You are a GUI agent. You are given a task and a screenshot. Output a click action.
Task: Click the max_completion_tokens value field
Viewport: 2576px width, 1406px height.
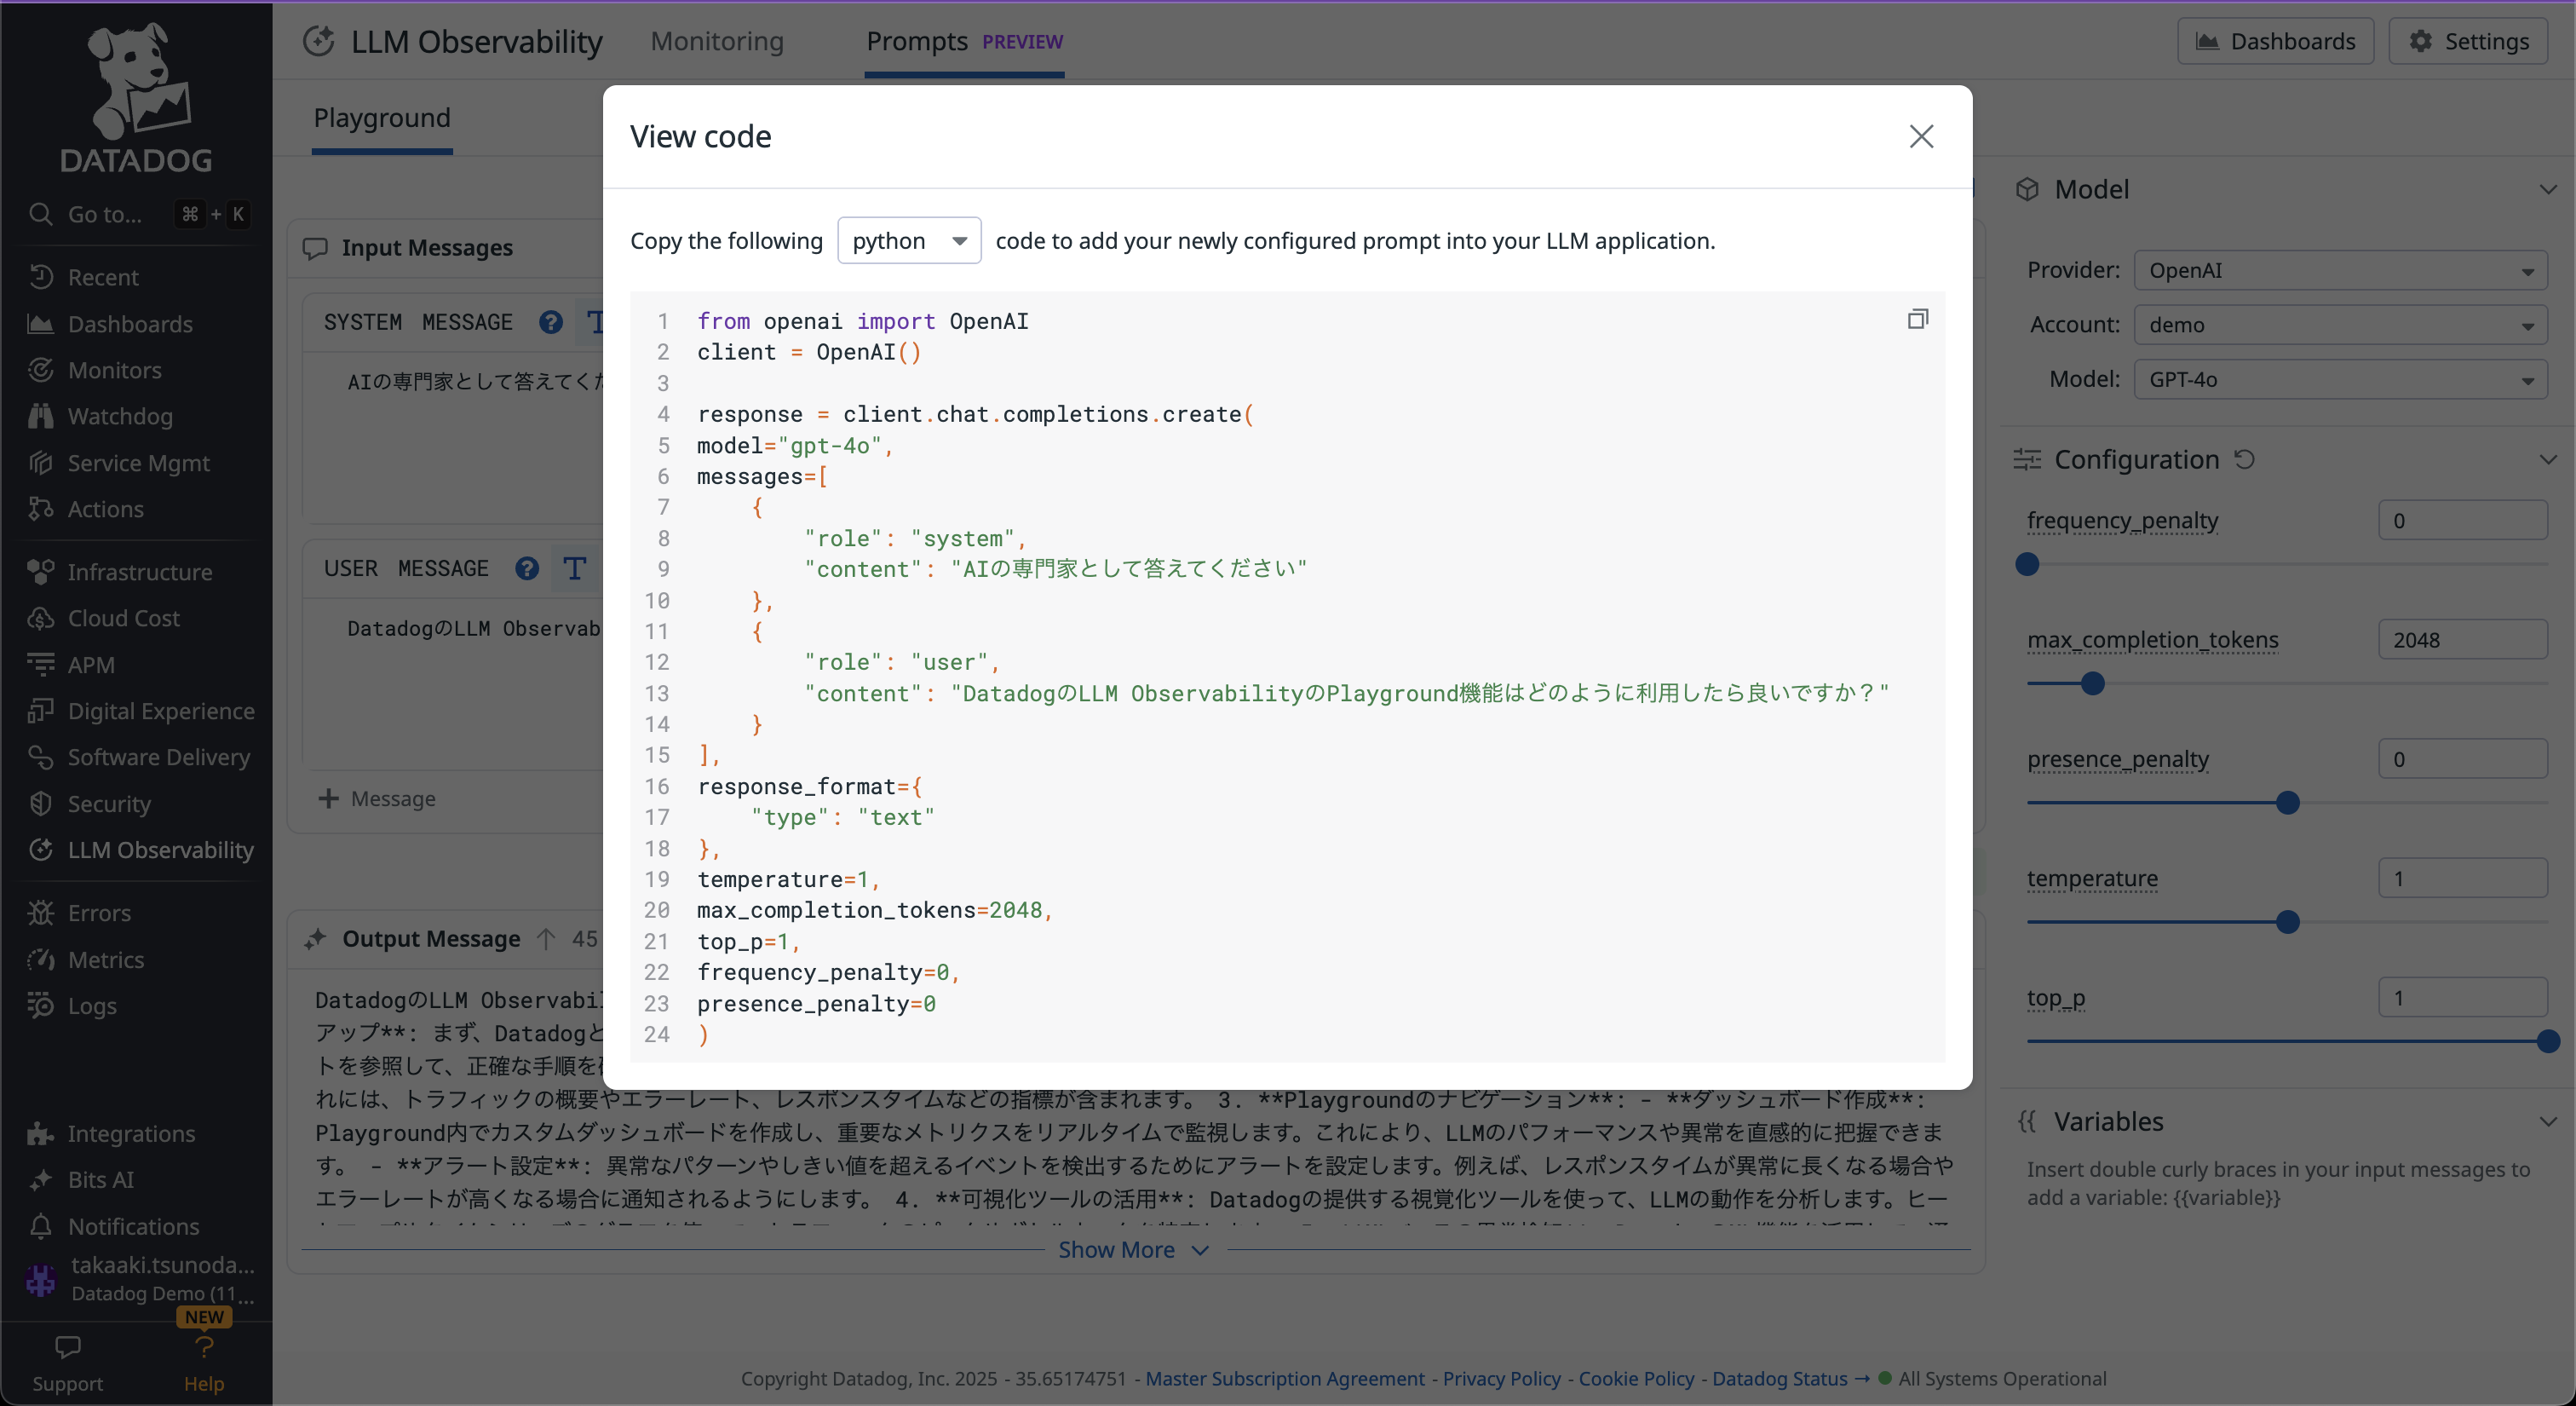point(2461,640)
